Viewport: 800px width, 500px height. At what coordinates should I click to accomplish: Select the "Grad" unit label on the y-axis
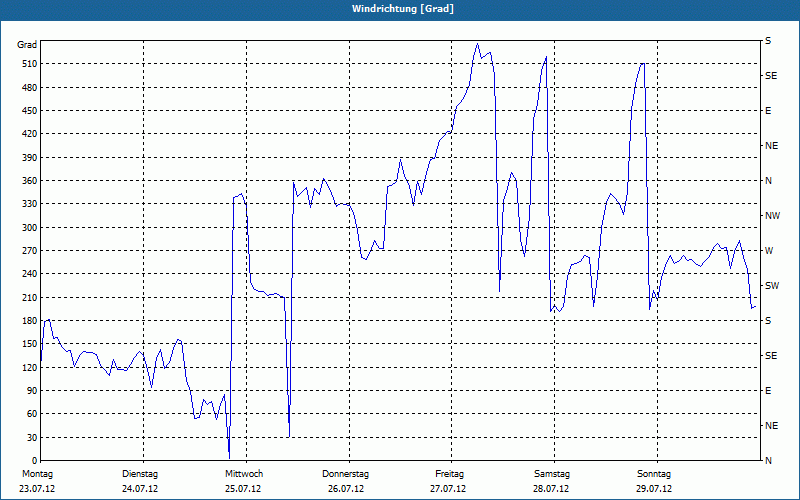(x=27, y=45)
